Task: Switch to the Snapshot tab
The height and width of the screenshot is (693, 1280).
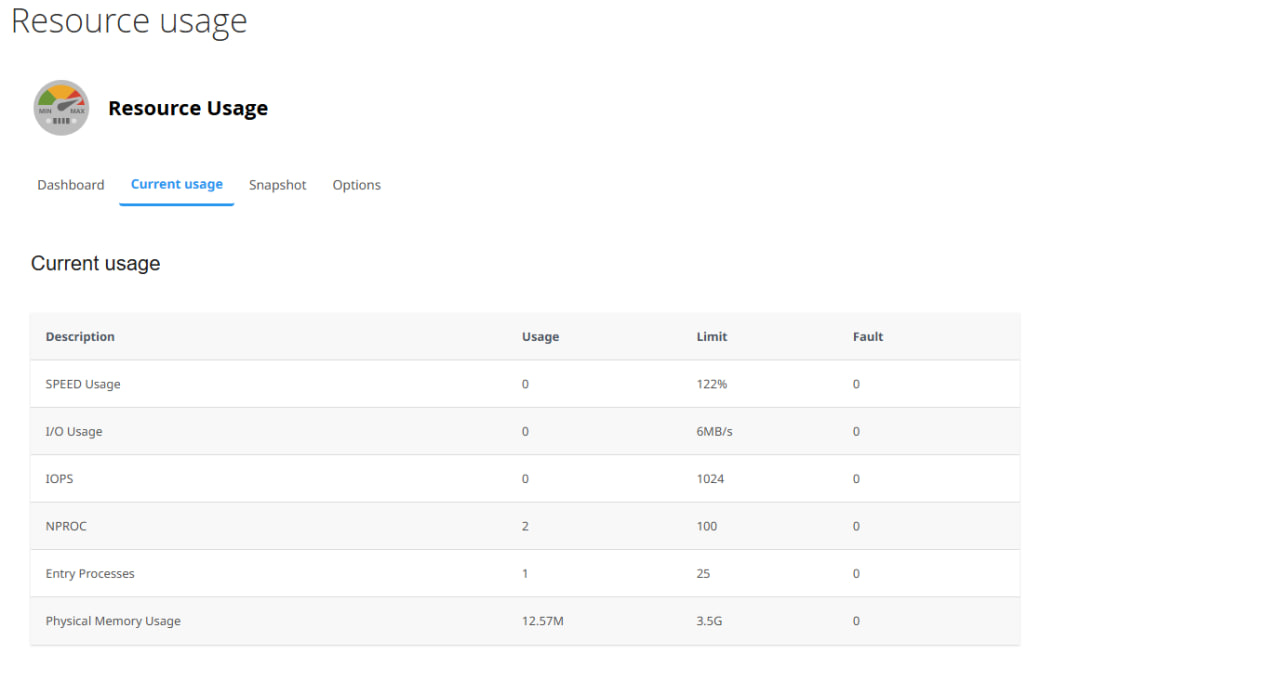Action: [277, 185]
